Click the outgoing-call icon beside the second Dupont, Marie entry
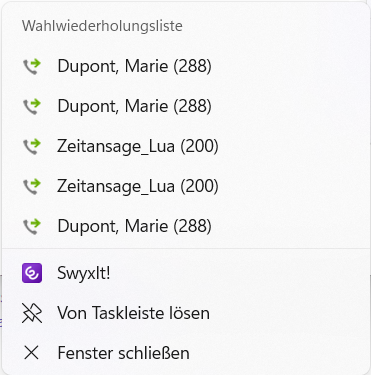 point(32,106)
